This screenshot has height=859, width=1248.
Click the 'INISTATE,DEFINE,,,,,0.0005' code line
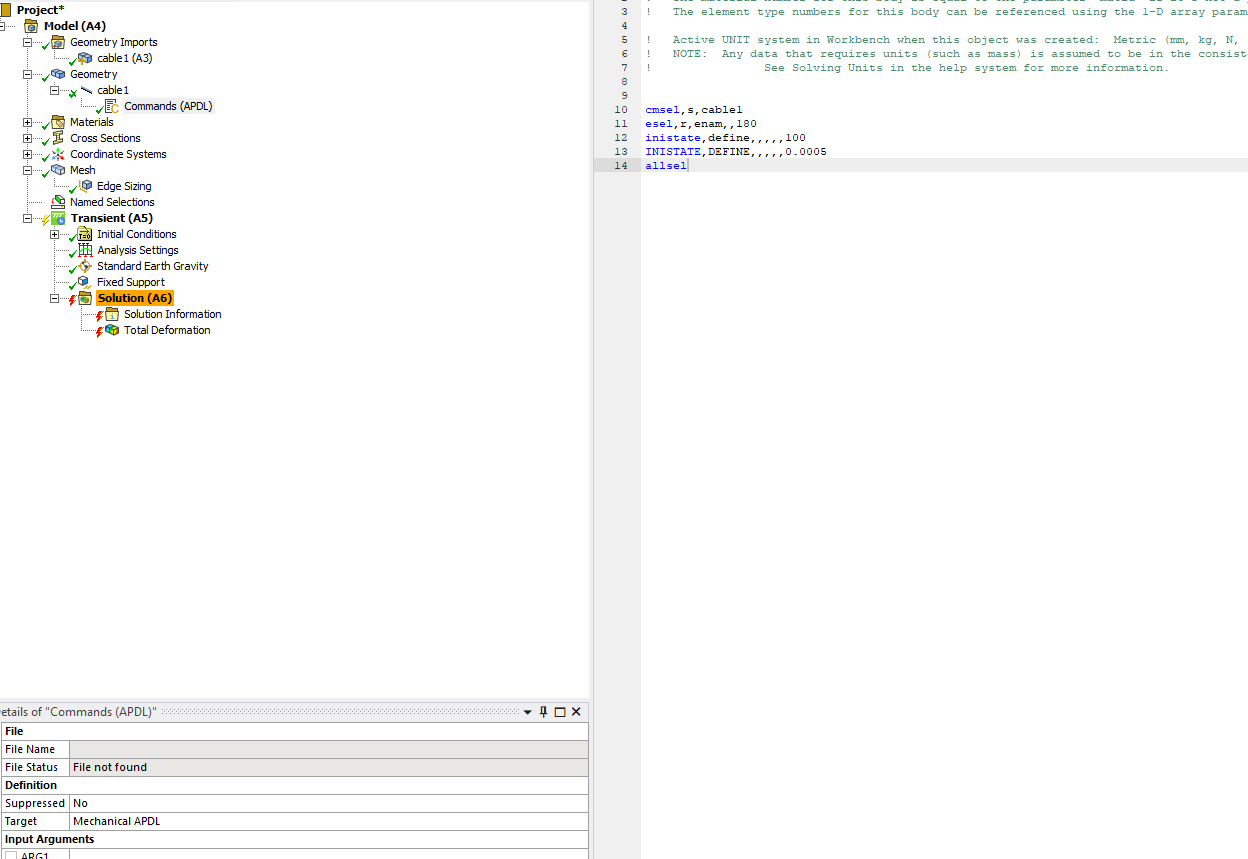736,152
